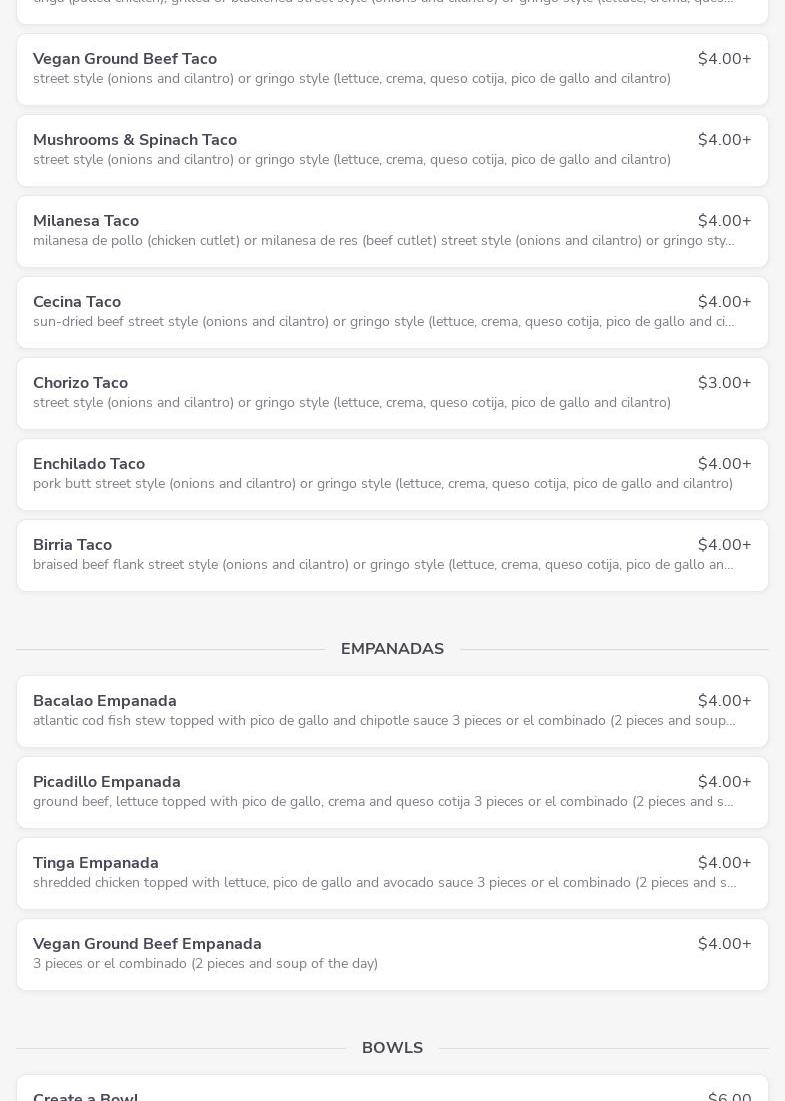
Task: Click the Cecina Taco title text
Action: [x=77, y=302]
